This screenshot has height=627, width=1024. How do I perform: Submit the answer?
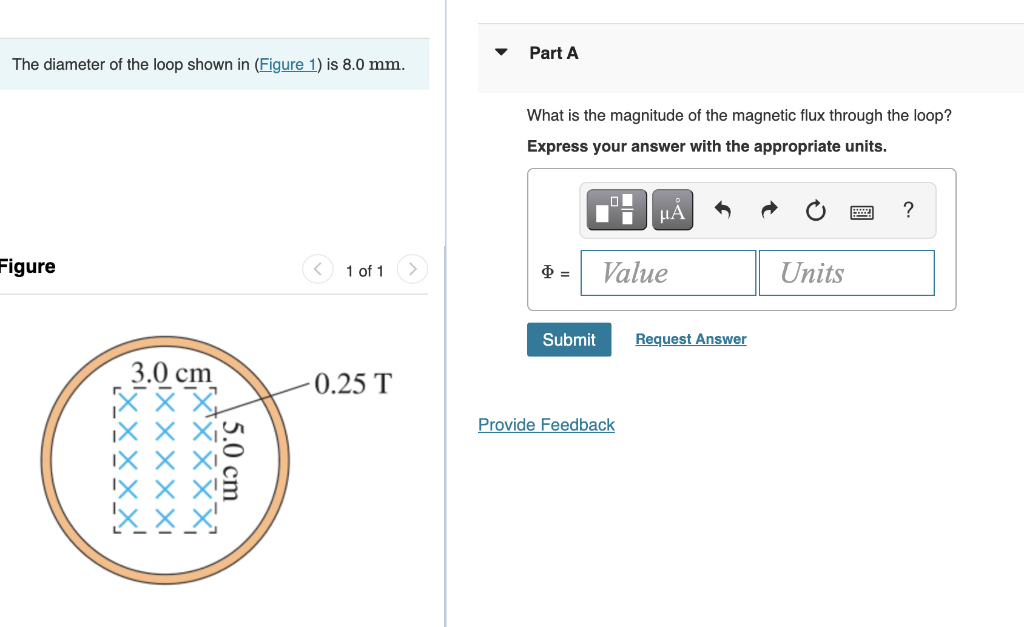coord(568,339)
